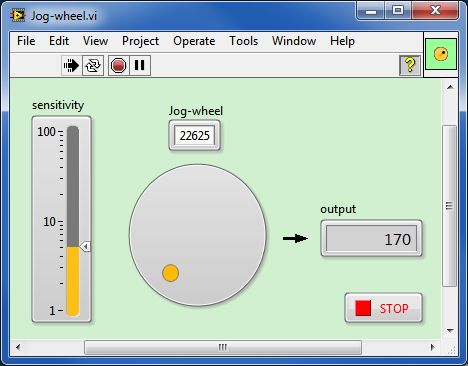
Task: Click the Jog-wheel numeric field showing 22625
Action: [x=195, y=136]
